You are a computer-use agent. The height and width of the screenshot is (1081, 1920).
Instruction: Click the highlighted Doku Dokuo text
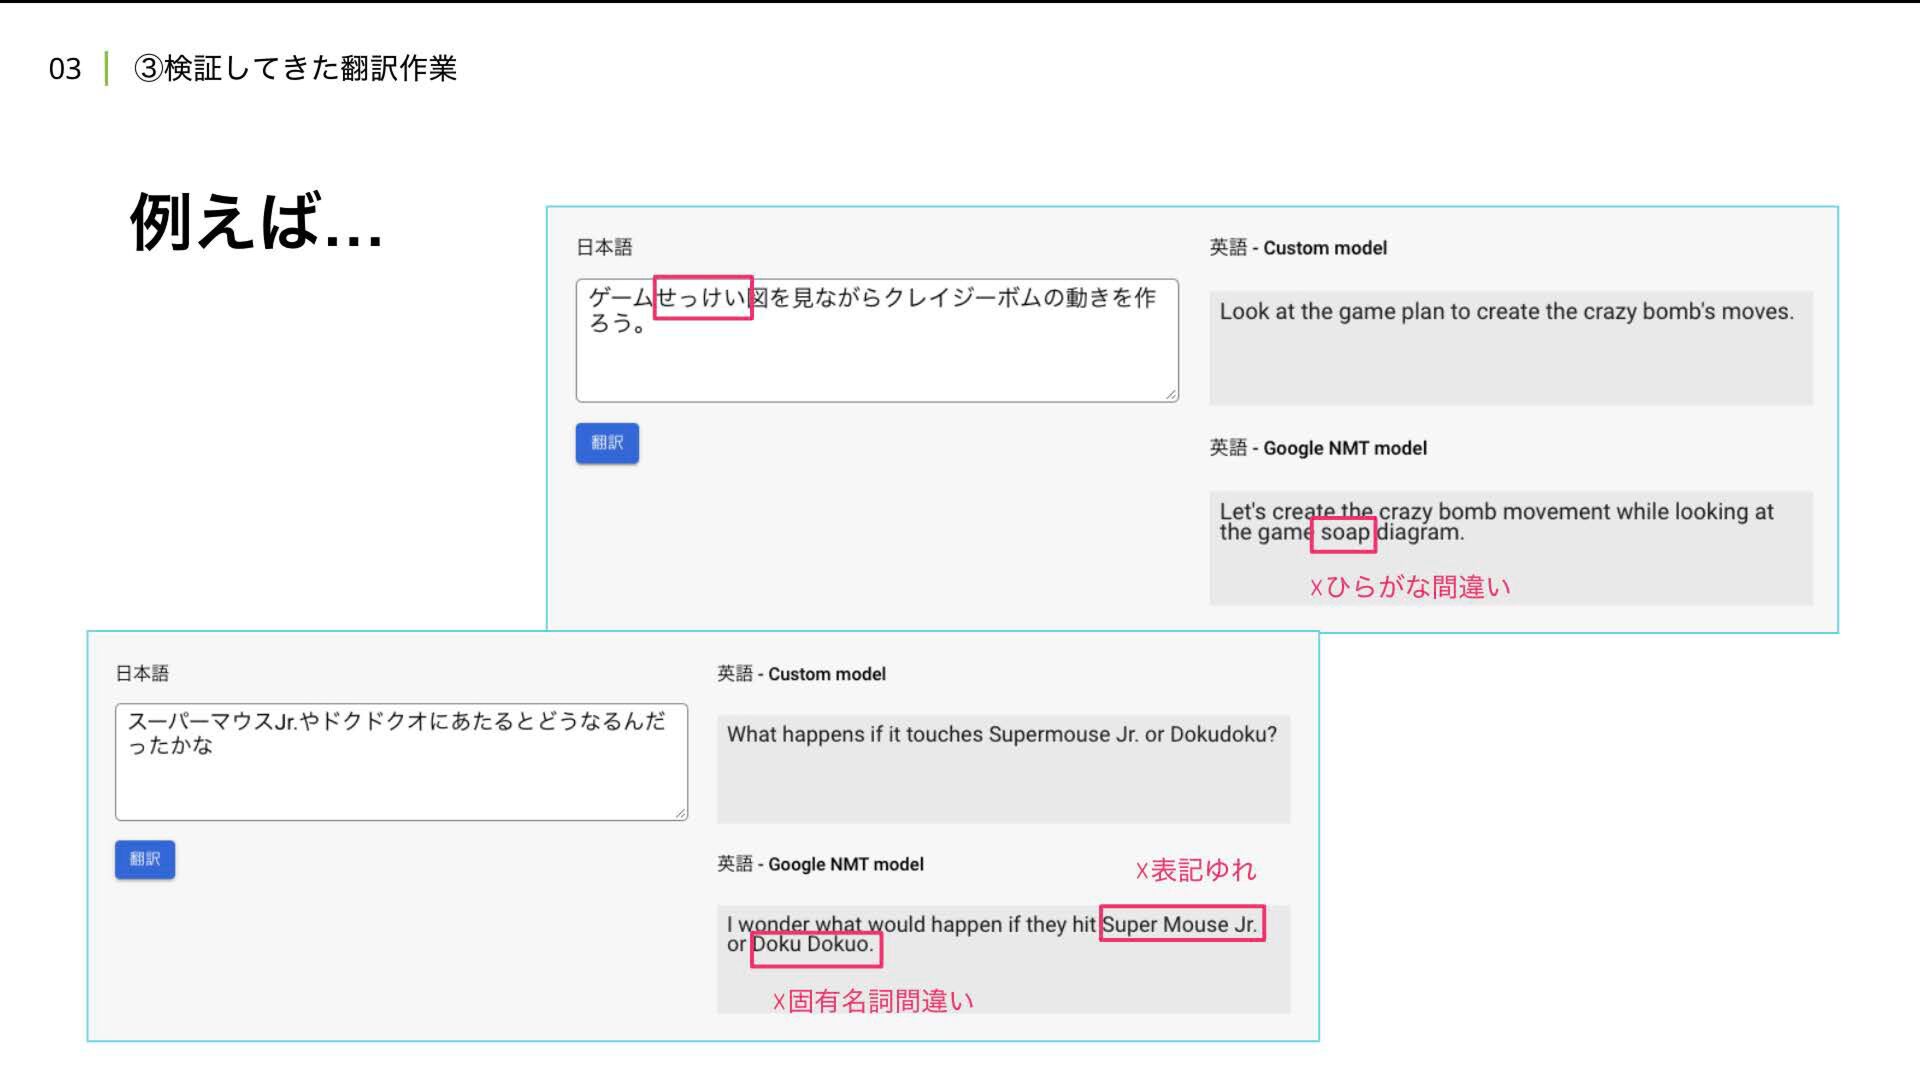pyautogui.click(x=815, y=946)
